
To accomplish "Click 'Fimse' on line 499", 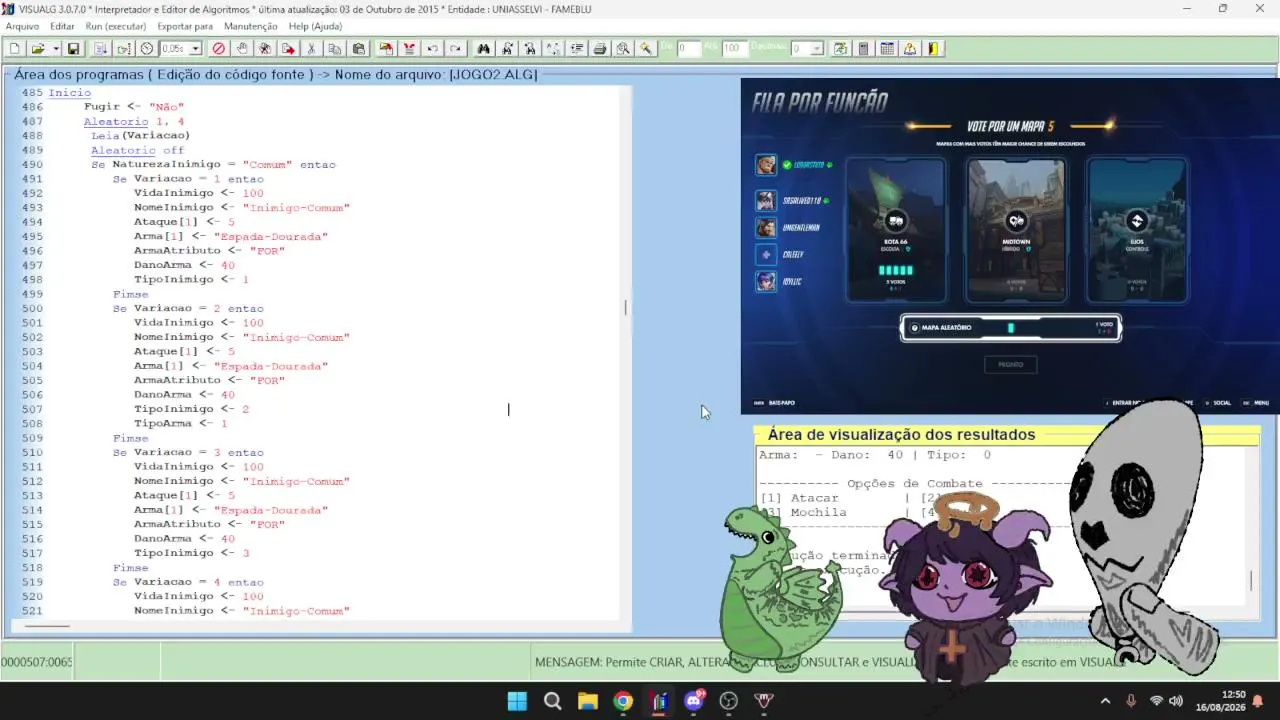I will 130,294.
